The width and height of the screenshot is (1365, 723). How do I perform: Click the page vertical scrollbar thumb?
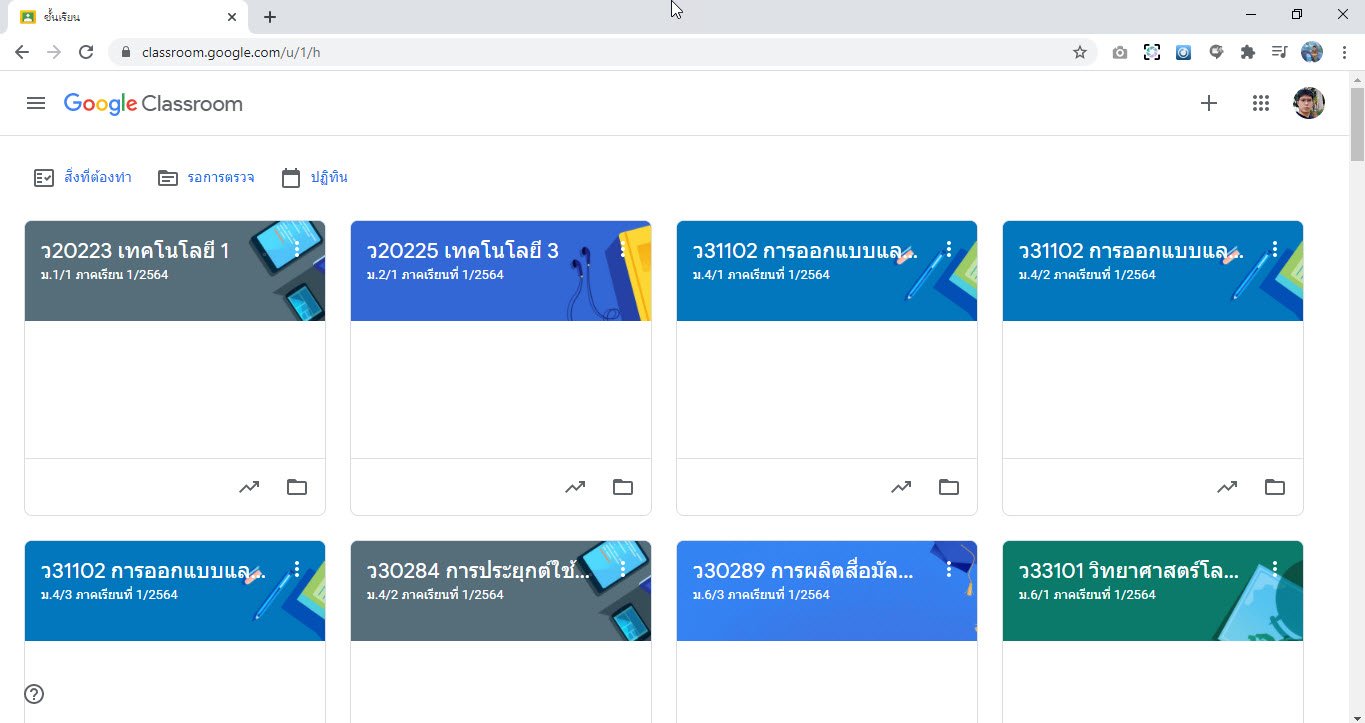pos(1357,124)
